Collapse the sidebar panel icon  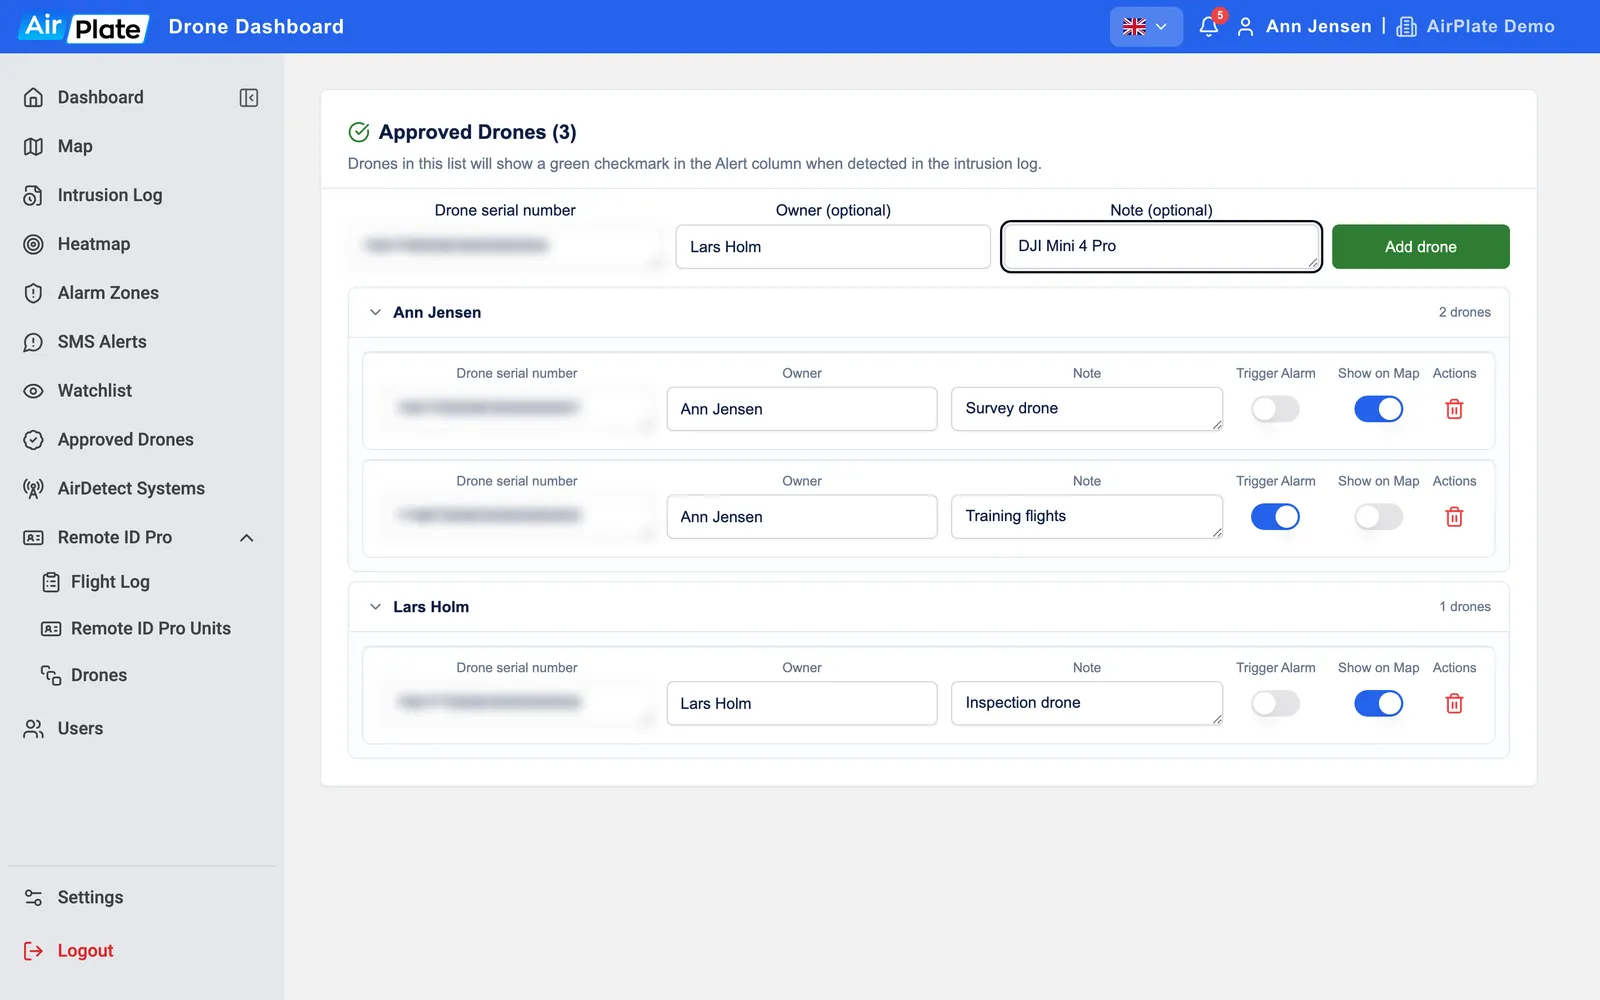tap(249, 98)
